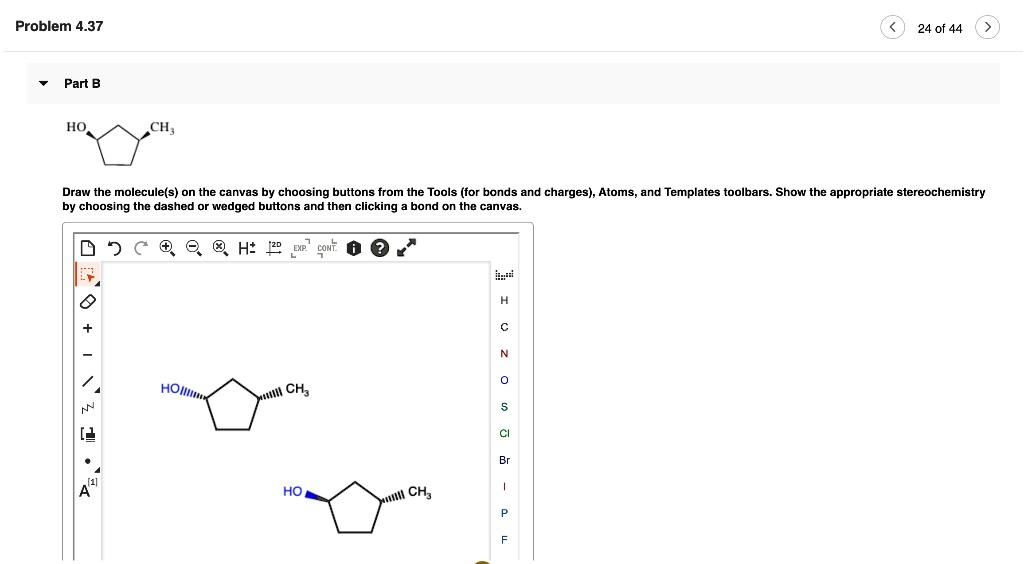
Task: Pick the carbon atom C
Action: pyautogui.click(x=504, y=327)
